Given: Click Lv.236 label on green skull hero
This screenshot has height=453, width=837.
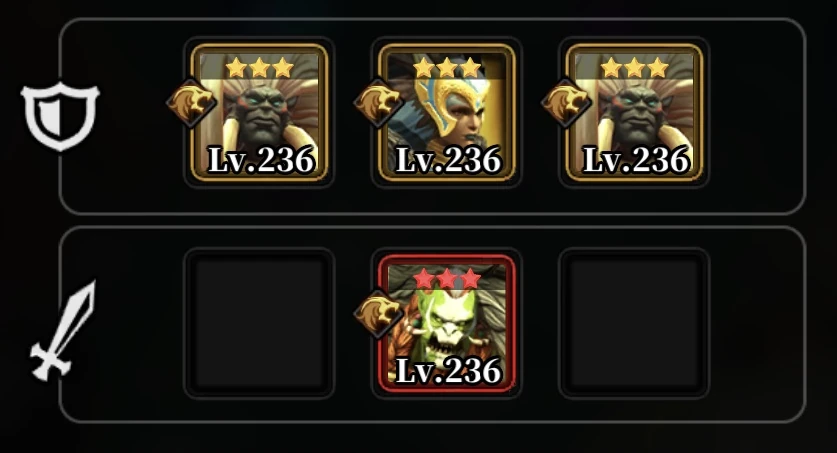Looking at the screenshot, I should (x=448, y=370).
